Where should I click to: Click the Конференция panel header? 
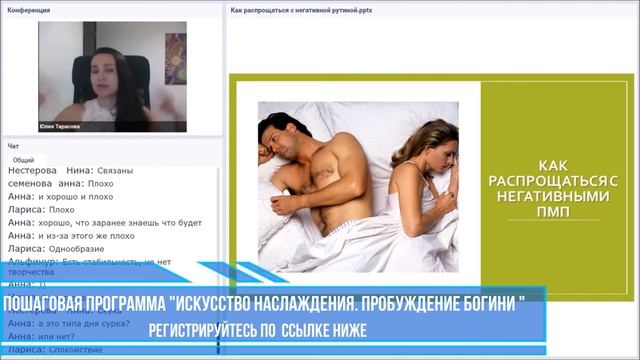click(x=29, y=10)
